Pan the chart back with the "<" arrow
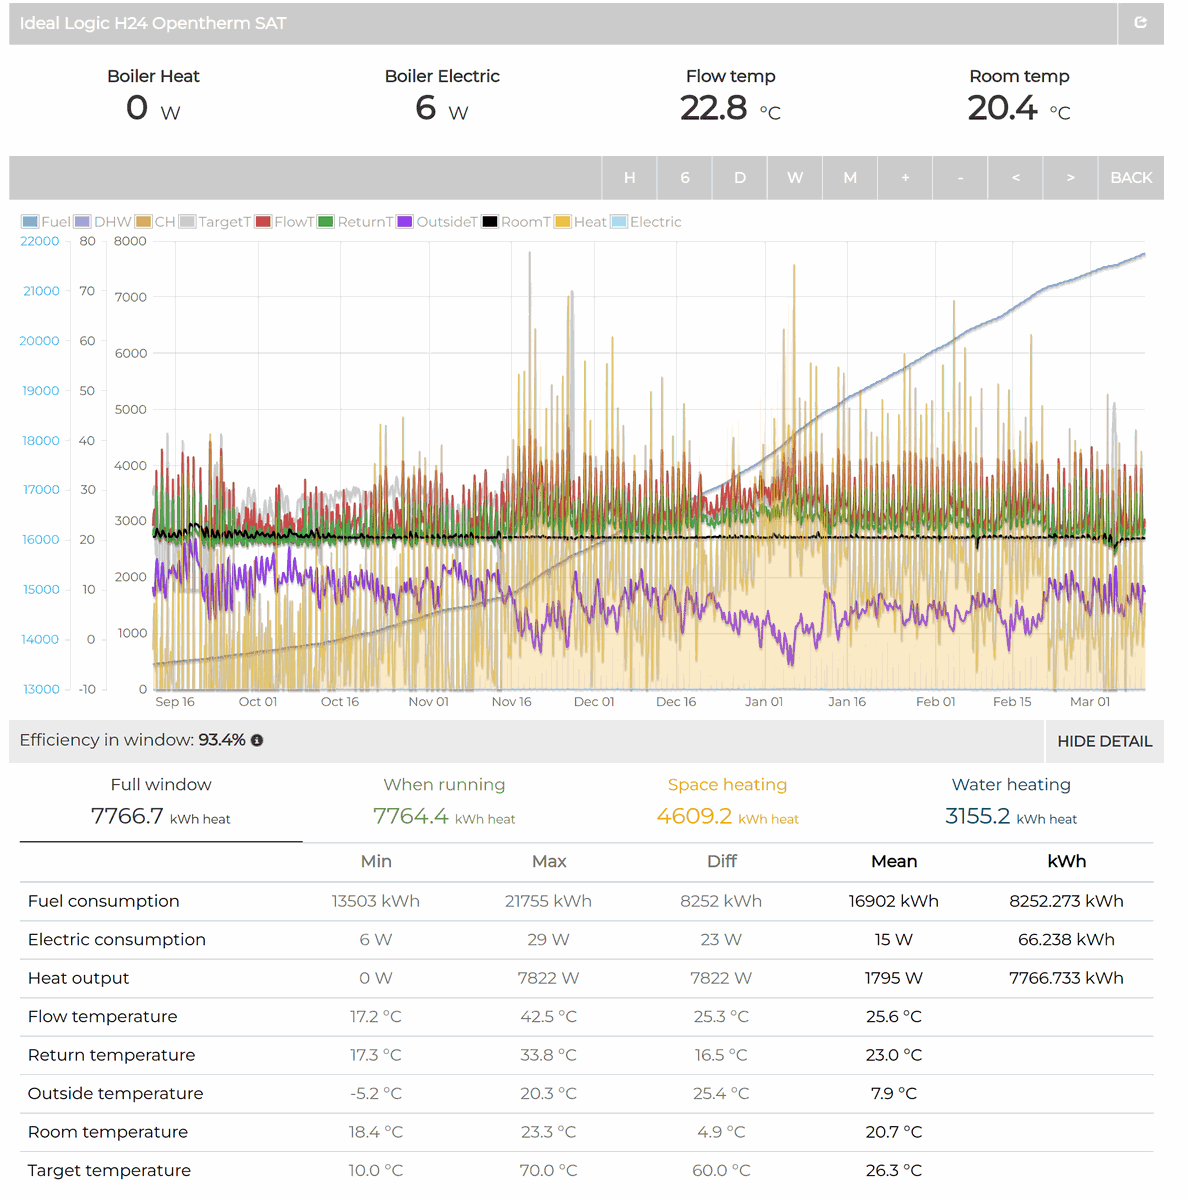Viewport: 1188px width, 1200px height. tap(1015, 177)
